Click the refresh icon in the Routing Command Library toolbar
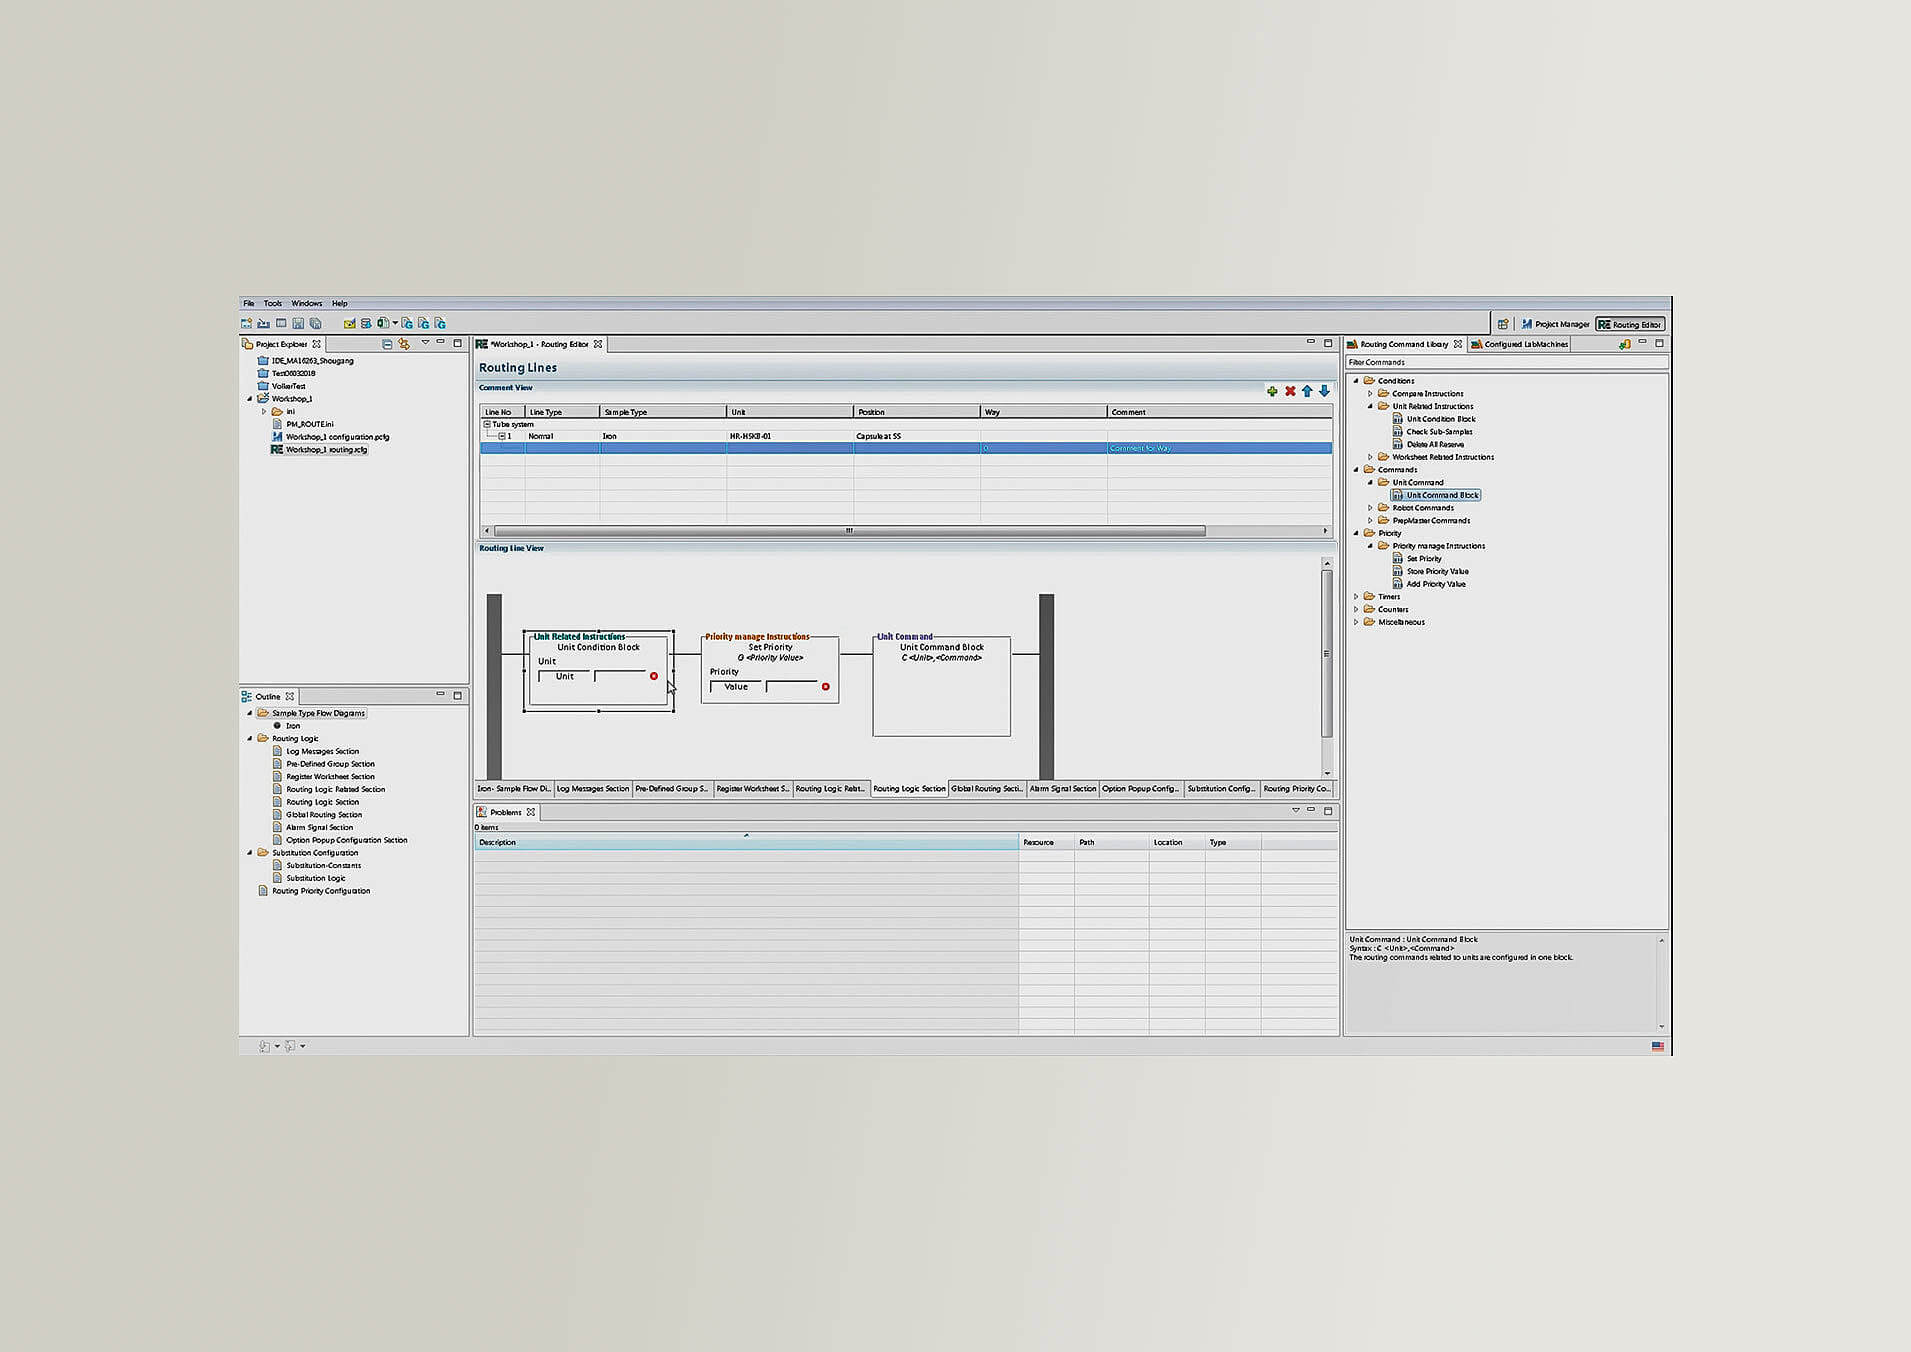 1624,344
